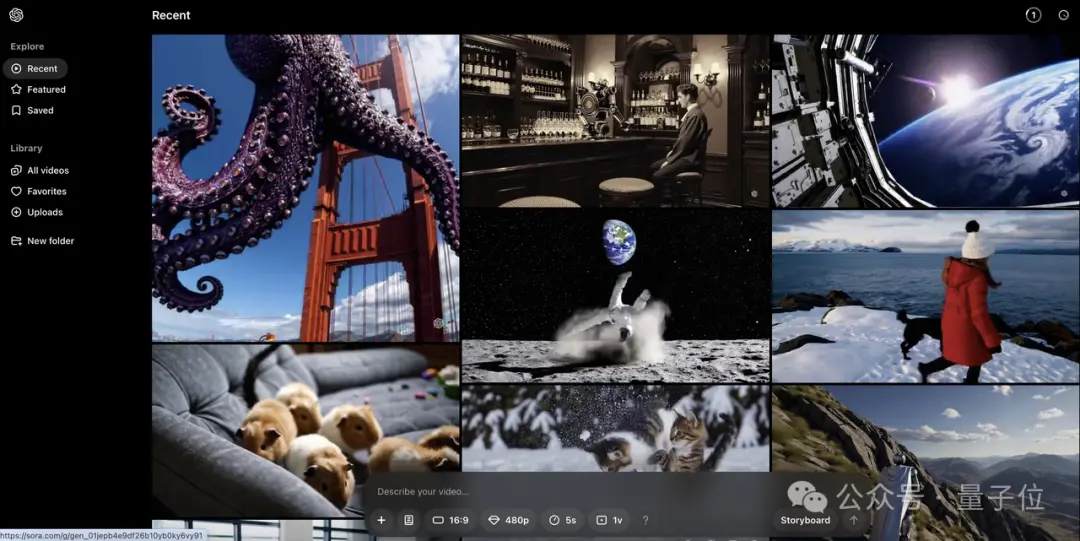Open the 1v variations dropdown
Viewport: 1080px width, 541px height.
(x=610, y=520)
